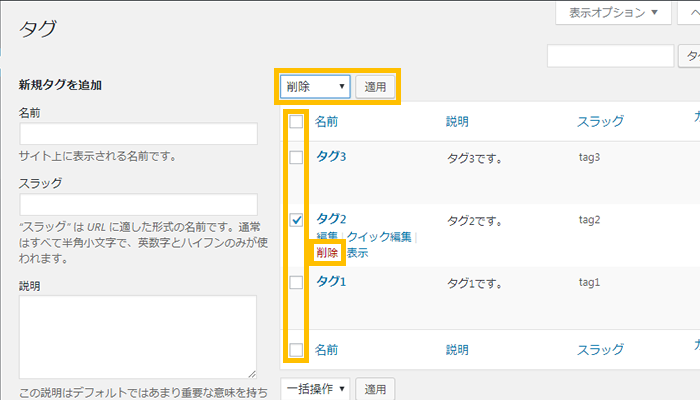Click the 表示 link under タグ2
Viewport: 700px width, 400px height.
click(357, 253)
